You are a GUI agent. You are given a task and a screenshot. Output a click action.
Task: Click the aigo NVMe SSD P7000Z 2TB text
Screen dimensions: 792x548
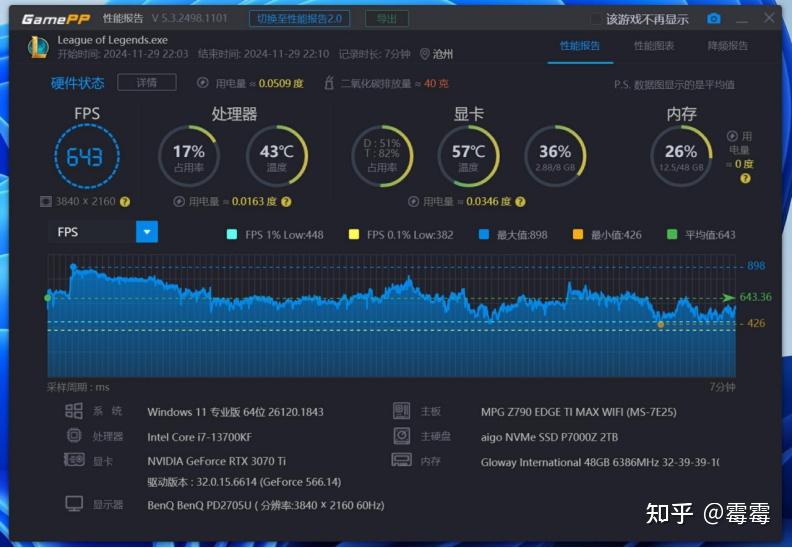[x=549, y=437]
